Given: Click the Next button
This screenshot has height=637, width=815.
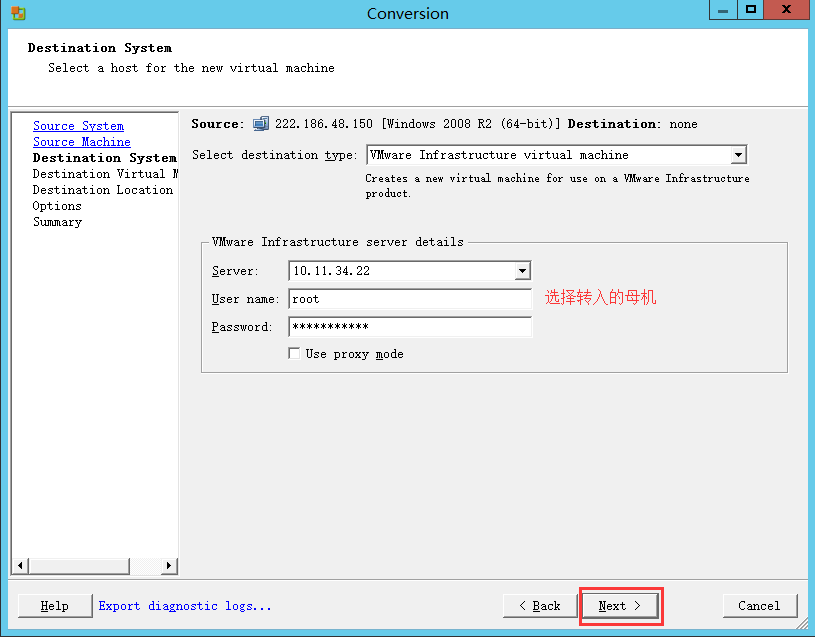Looking at the screenshot, I should click(x=620, y=606).
